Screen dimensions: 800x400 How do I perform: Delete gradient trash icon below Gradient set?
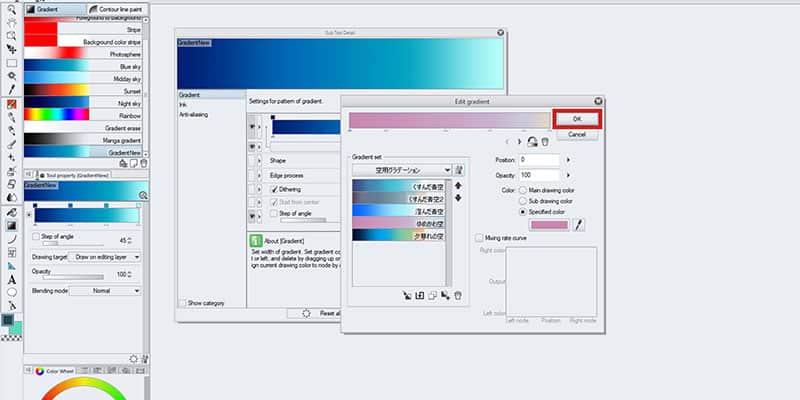tap(458, 295)
